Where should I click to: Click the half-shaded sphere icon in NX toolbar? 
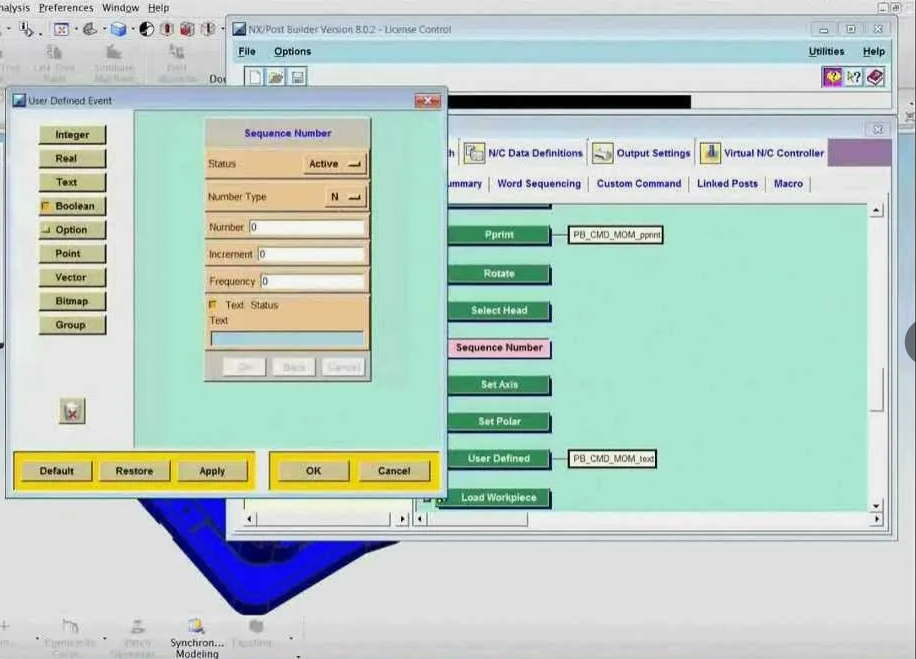pos(147,29)
